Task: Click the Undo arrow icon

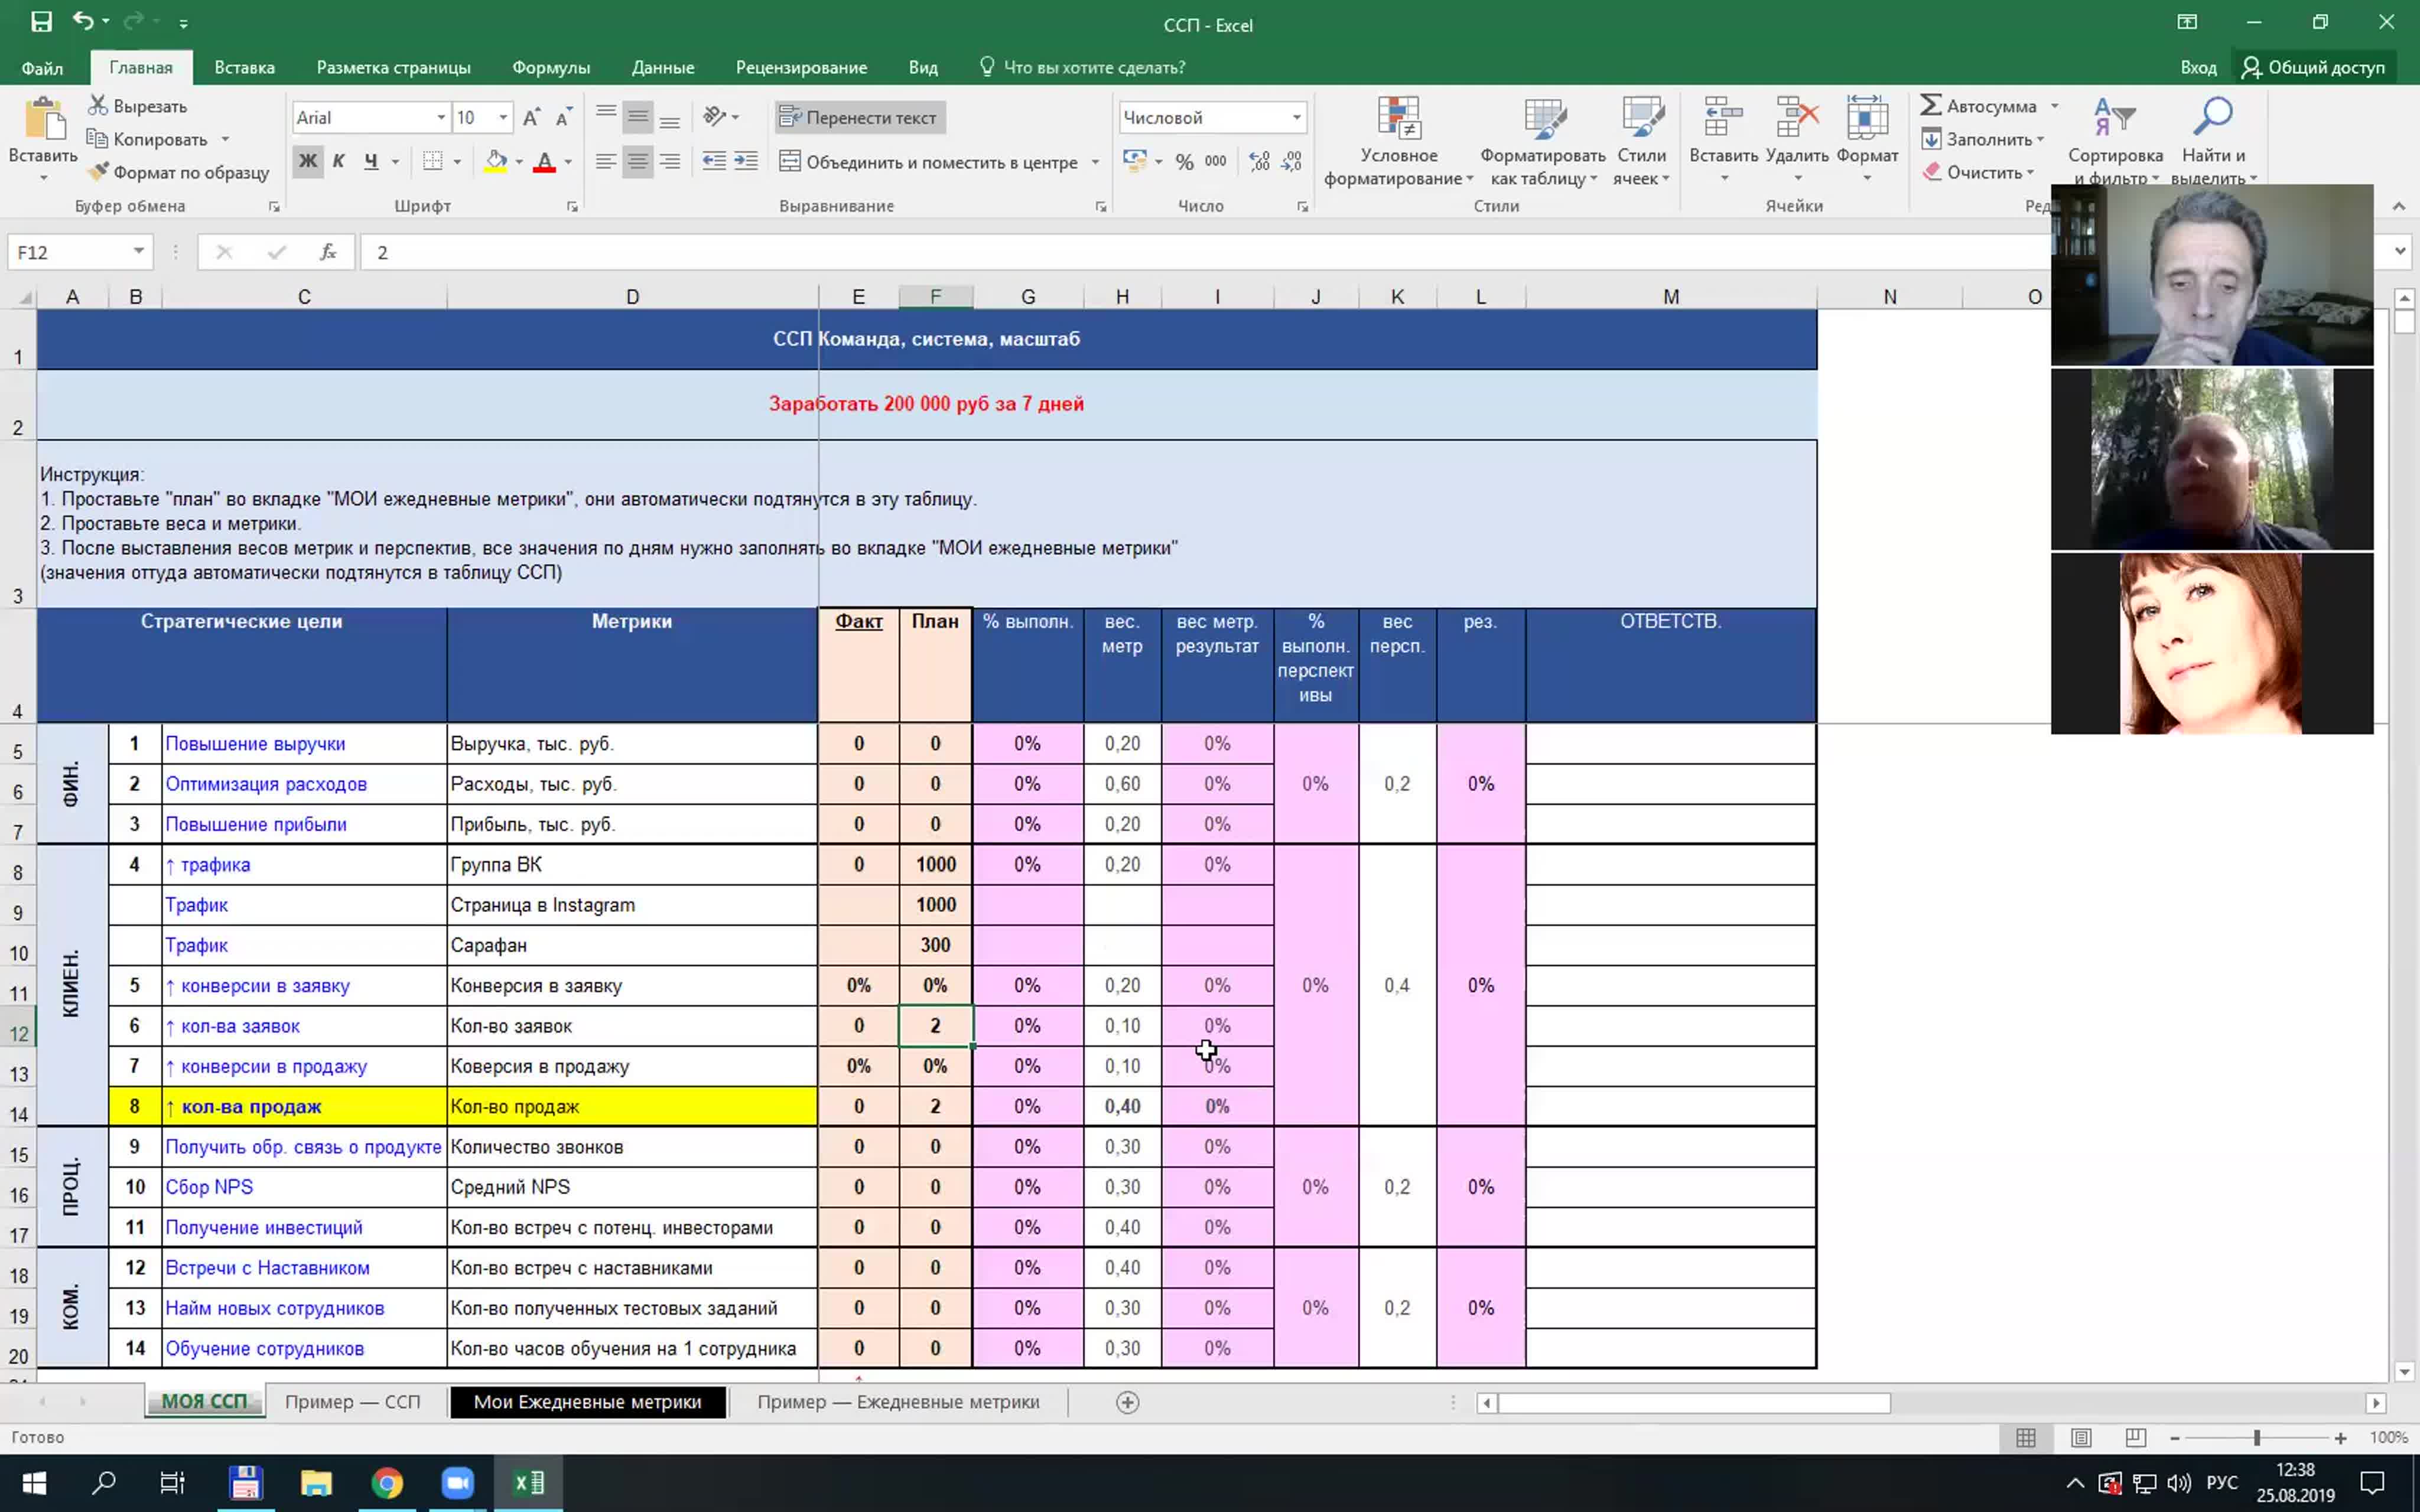Action: pos(83,21)
